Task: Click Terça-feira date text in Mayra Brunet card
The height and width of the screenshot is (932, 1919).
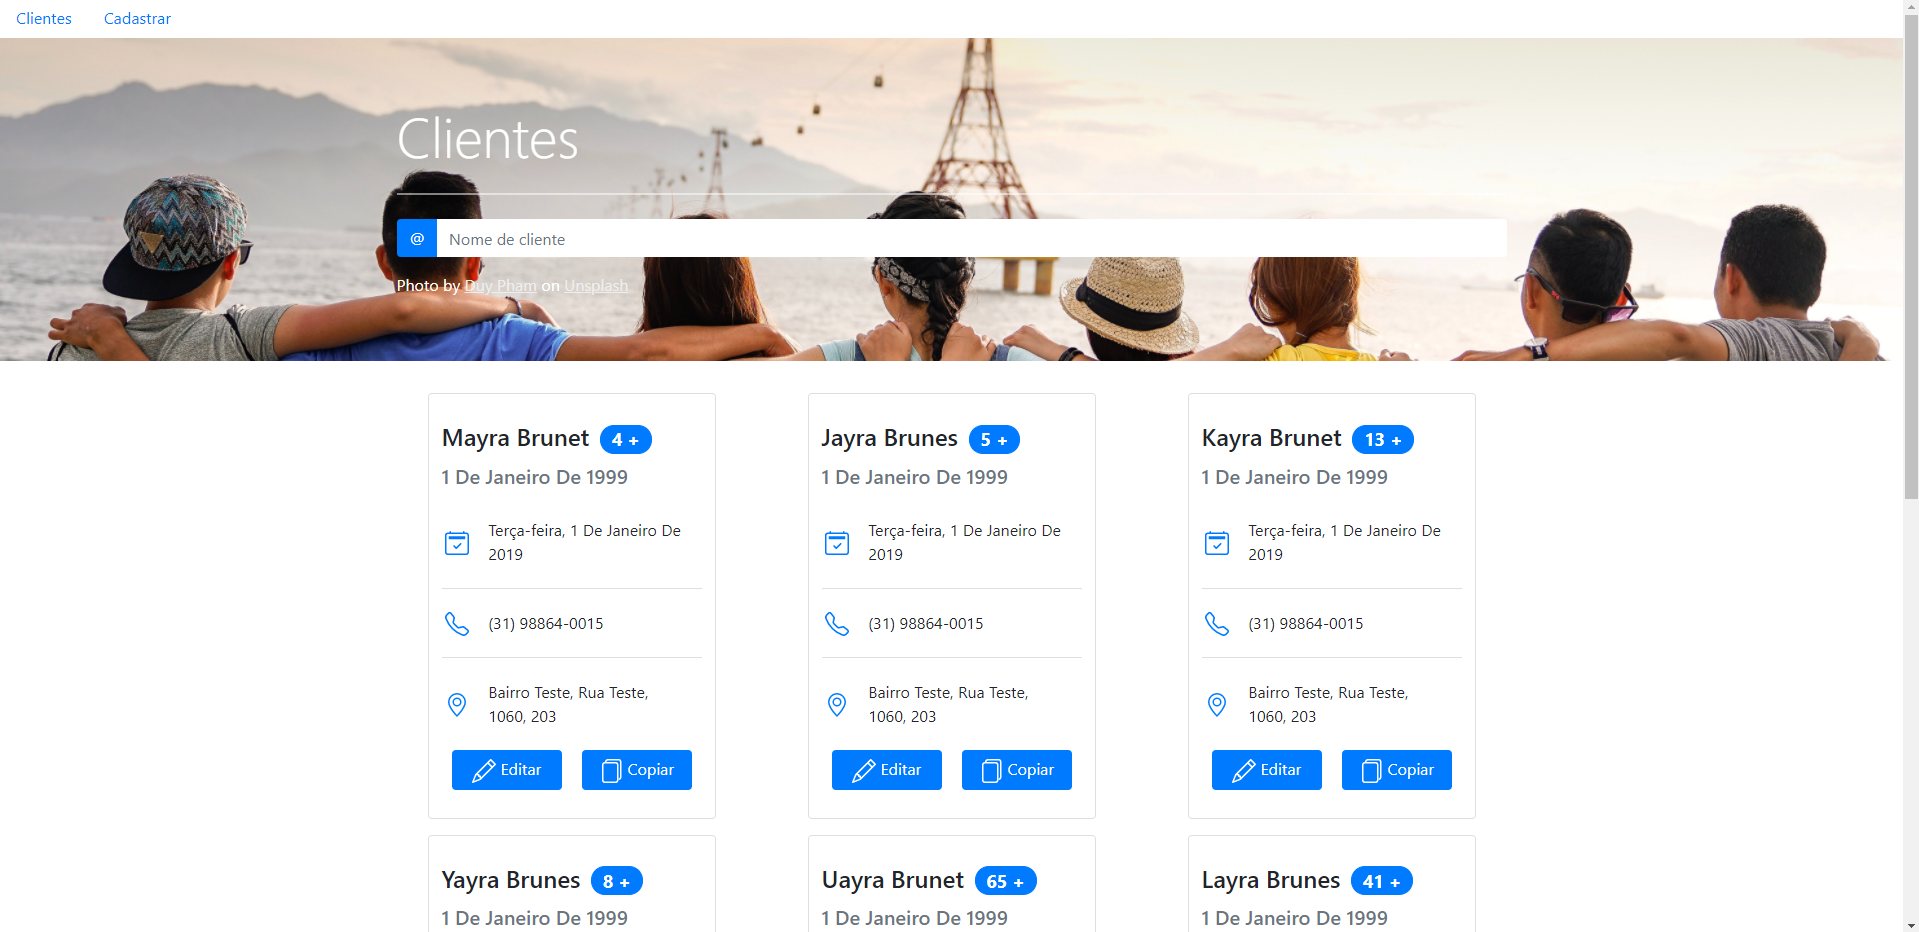Action: point(584,543)
